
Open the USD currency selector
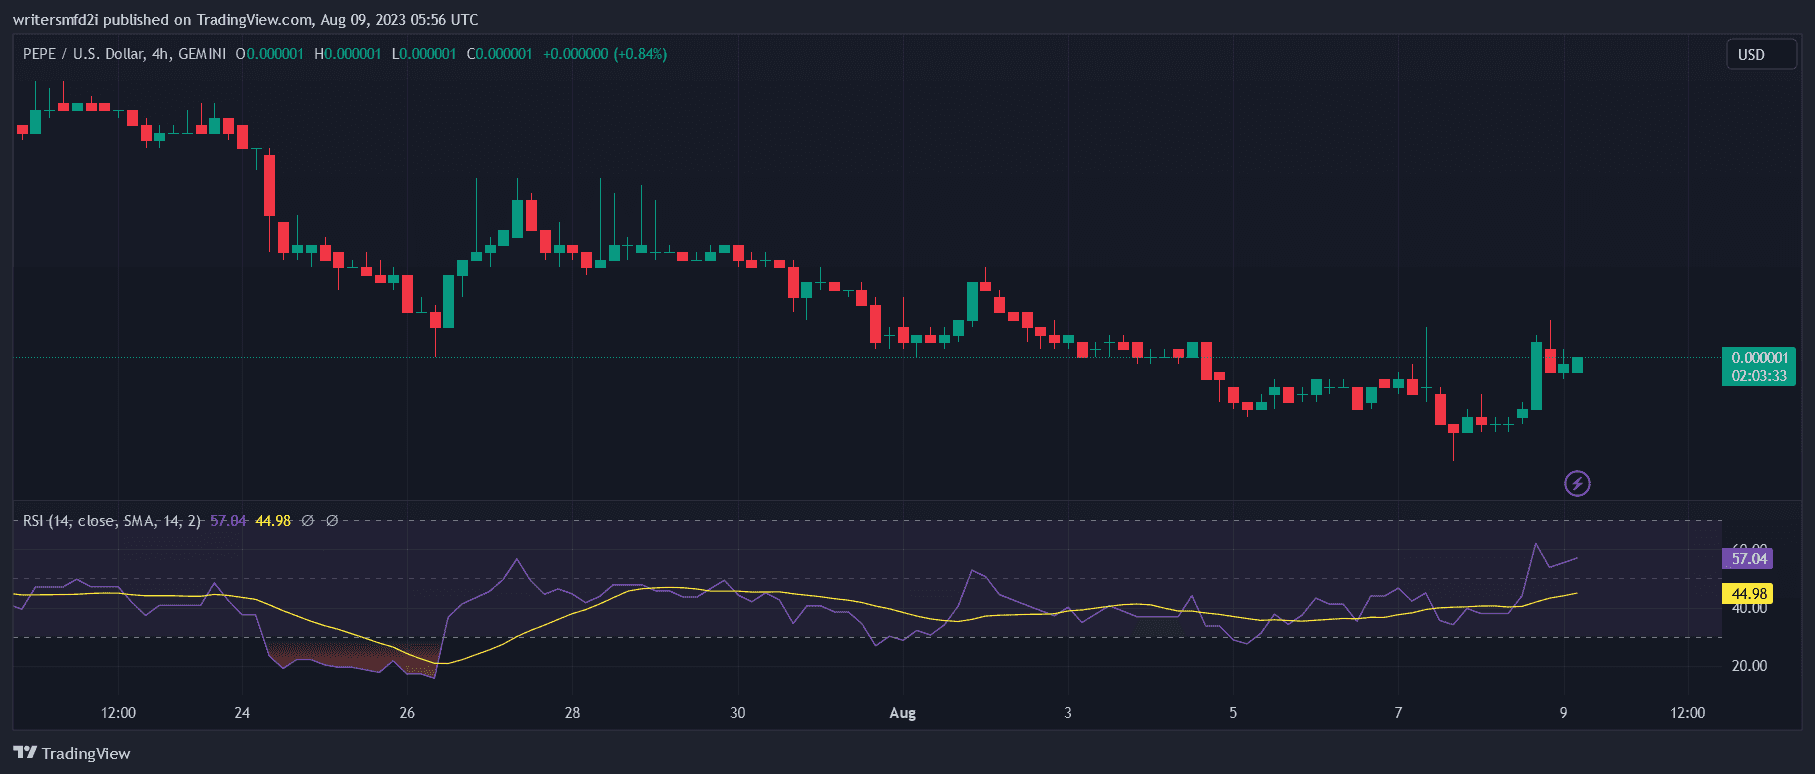coord(1761,55)
